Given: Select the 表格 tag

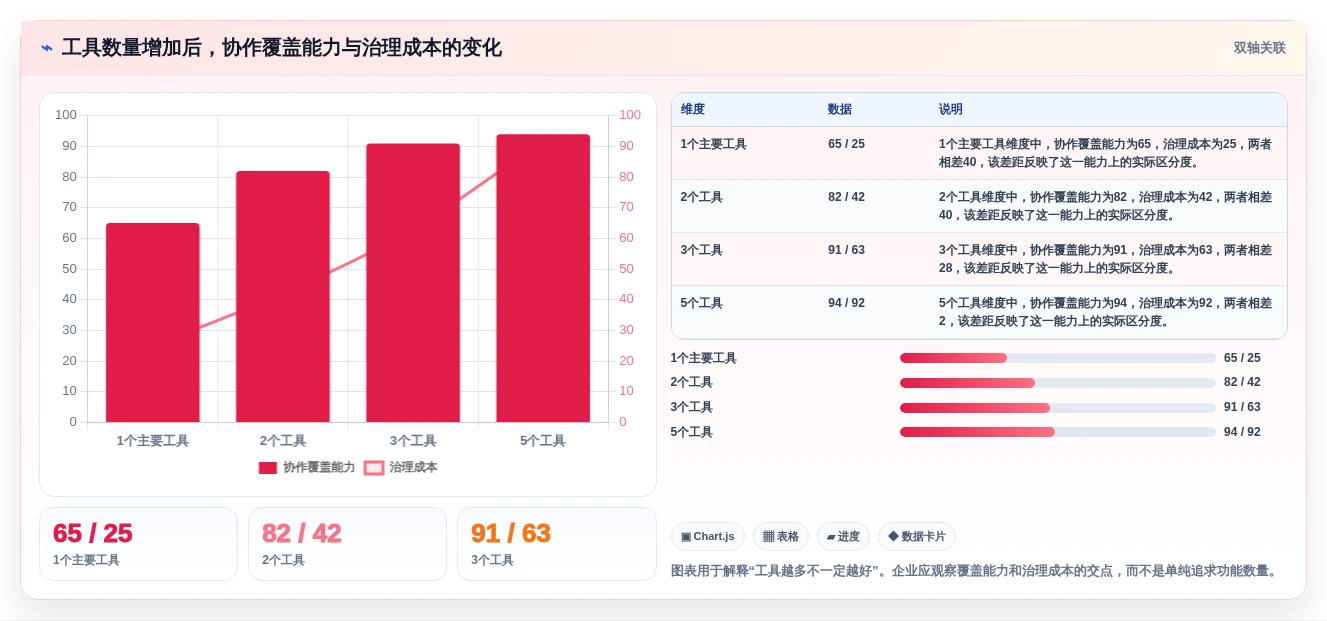Looking at the screenshot, I should (x=781, y=536).
